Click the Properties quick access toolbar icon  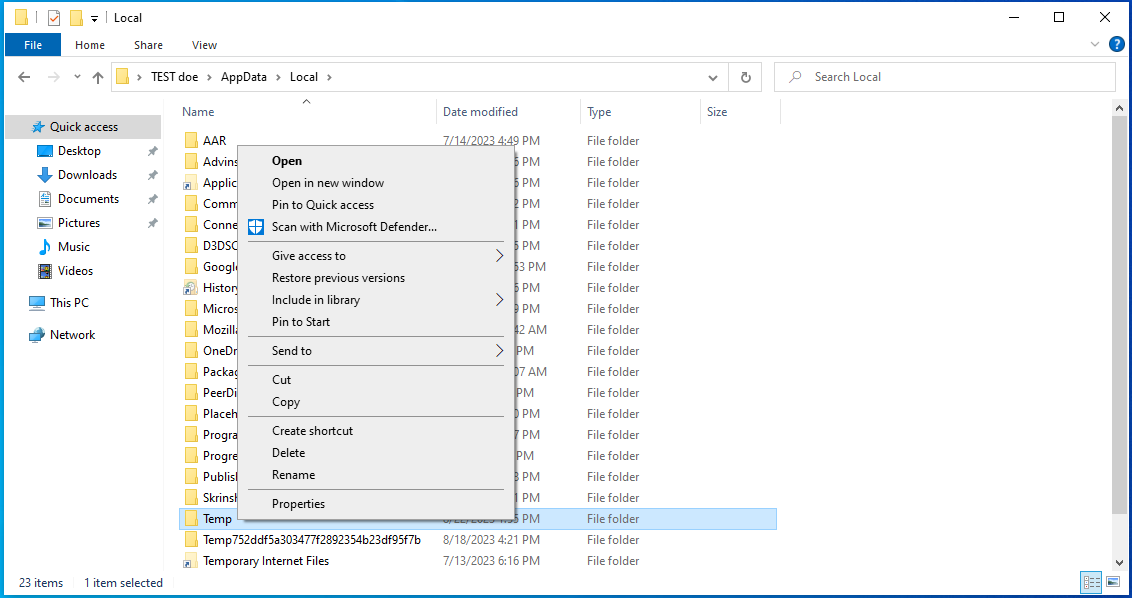click(54, 18)
